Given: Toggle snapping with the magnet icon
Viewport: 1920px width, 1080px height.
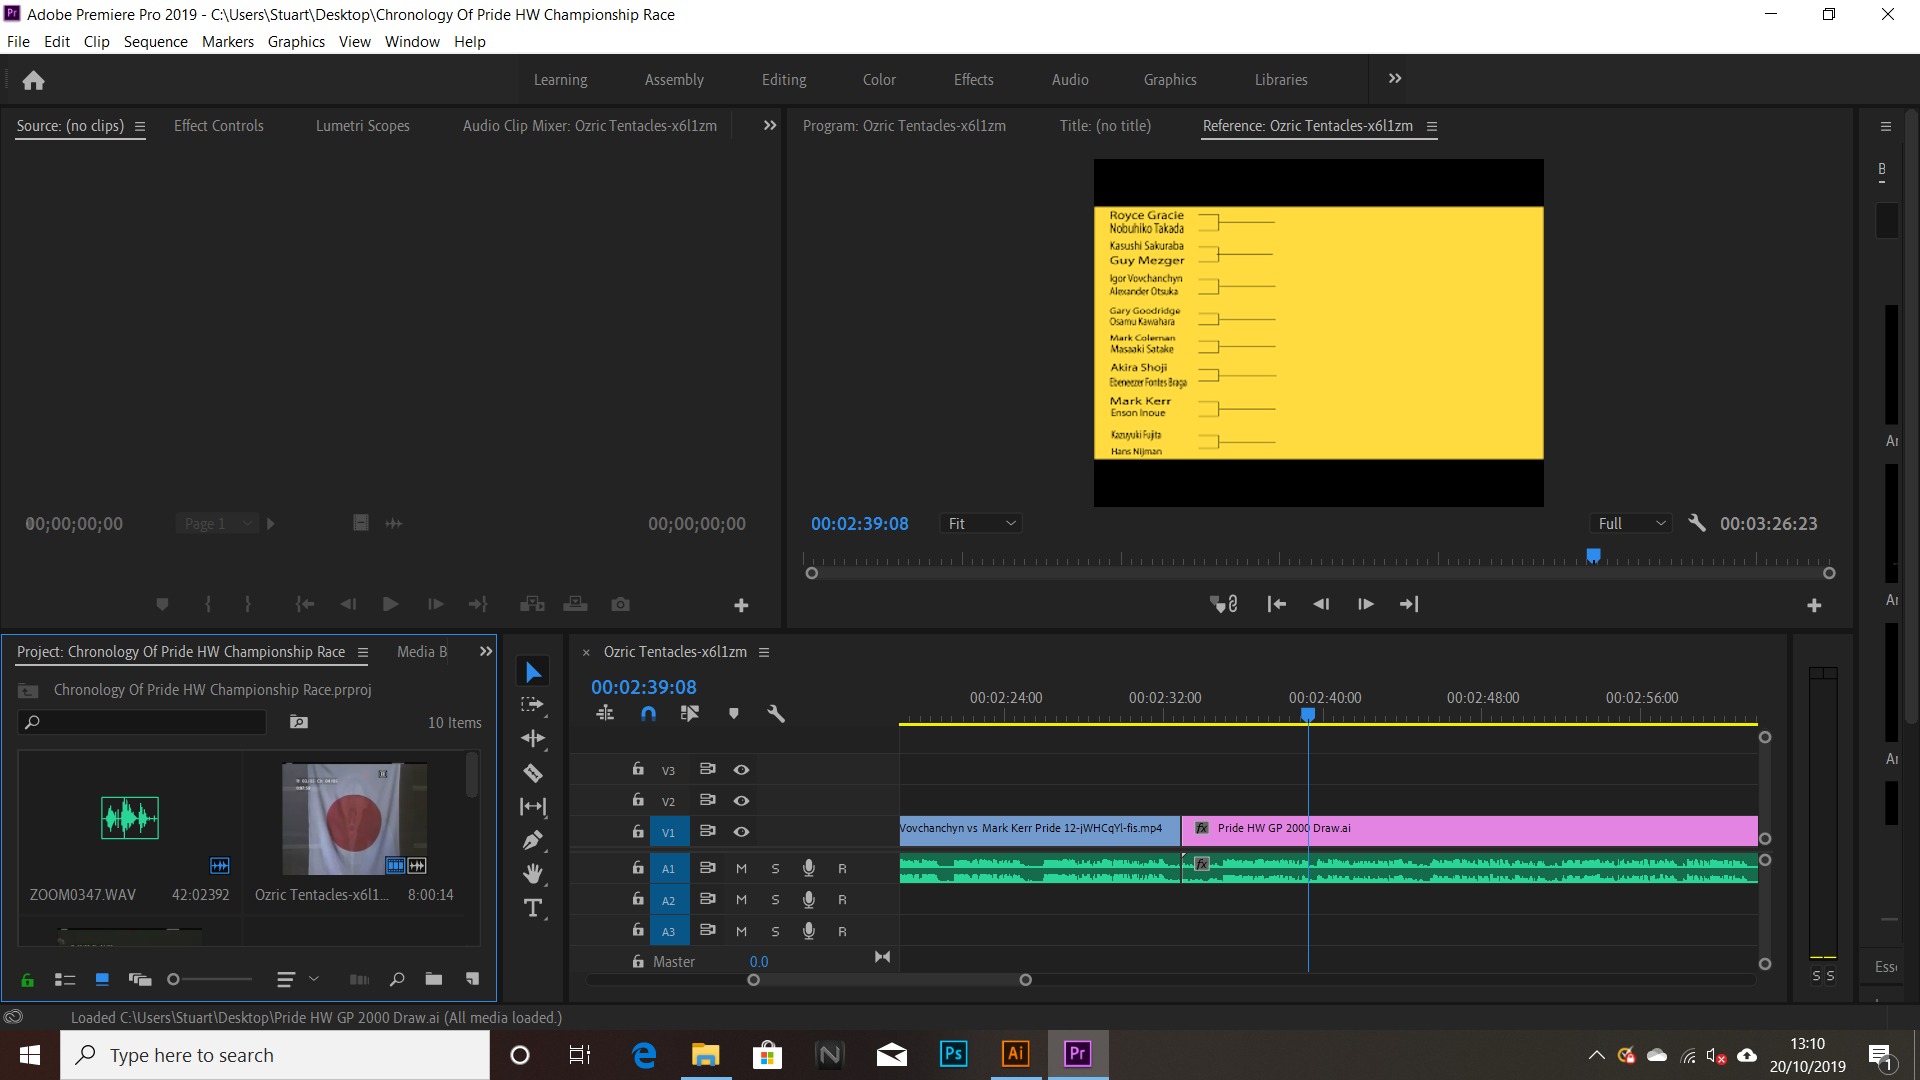Looking at the screenshot, I should click(x=647, y=713).
